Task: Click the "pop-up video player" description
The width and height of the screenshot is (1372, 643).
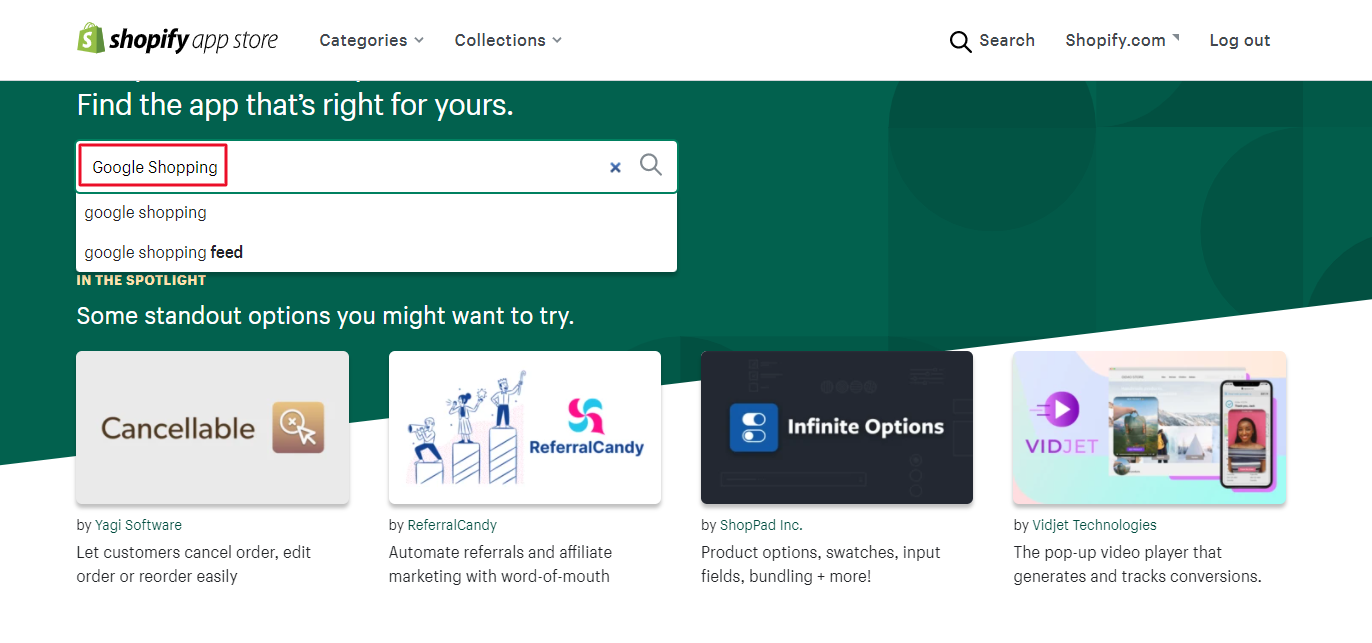Action: 1137,564
